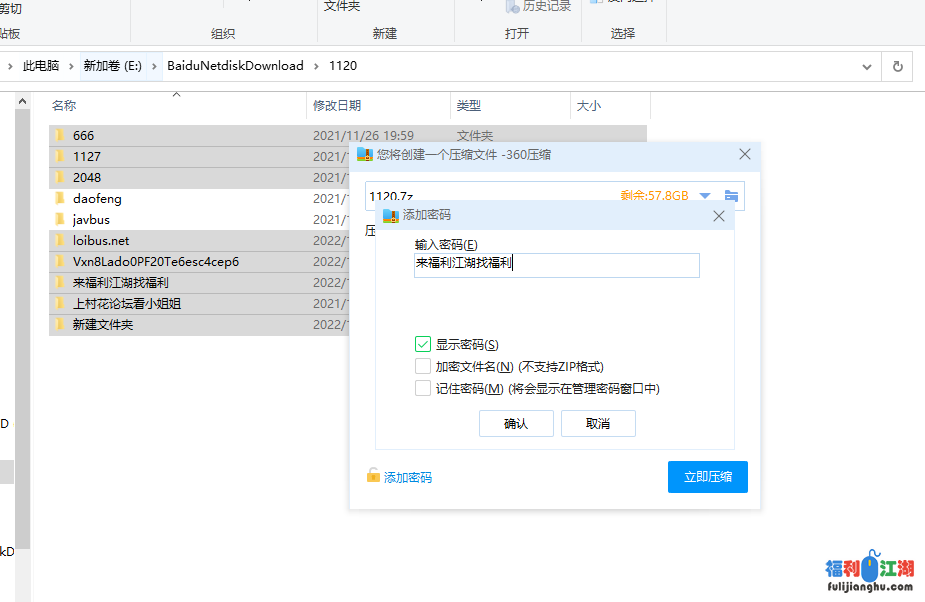Close the 添加密码 dialog
This screenshot has width=925, height=602.
tap(719, 215)
